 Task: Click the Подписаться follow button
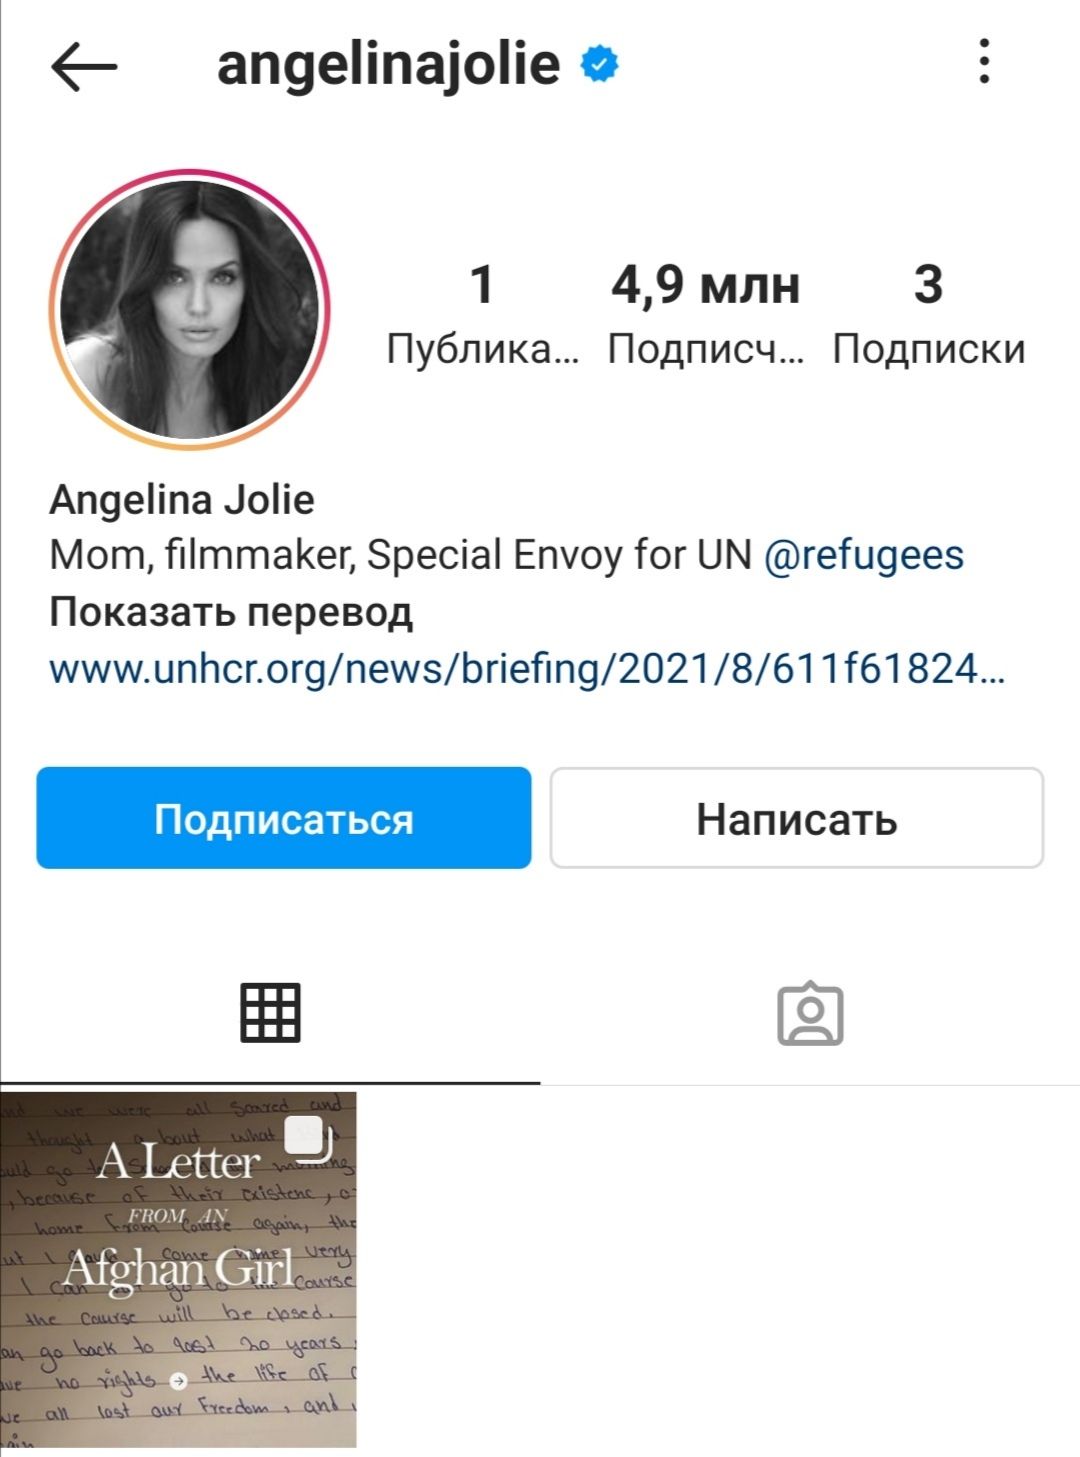tap(284, 818)
